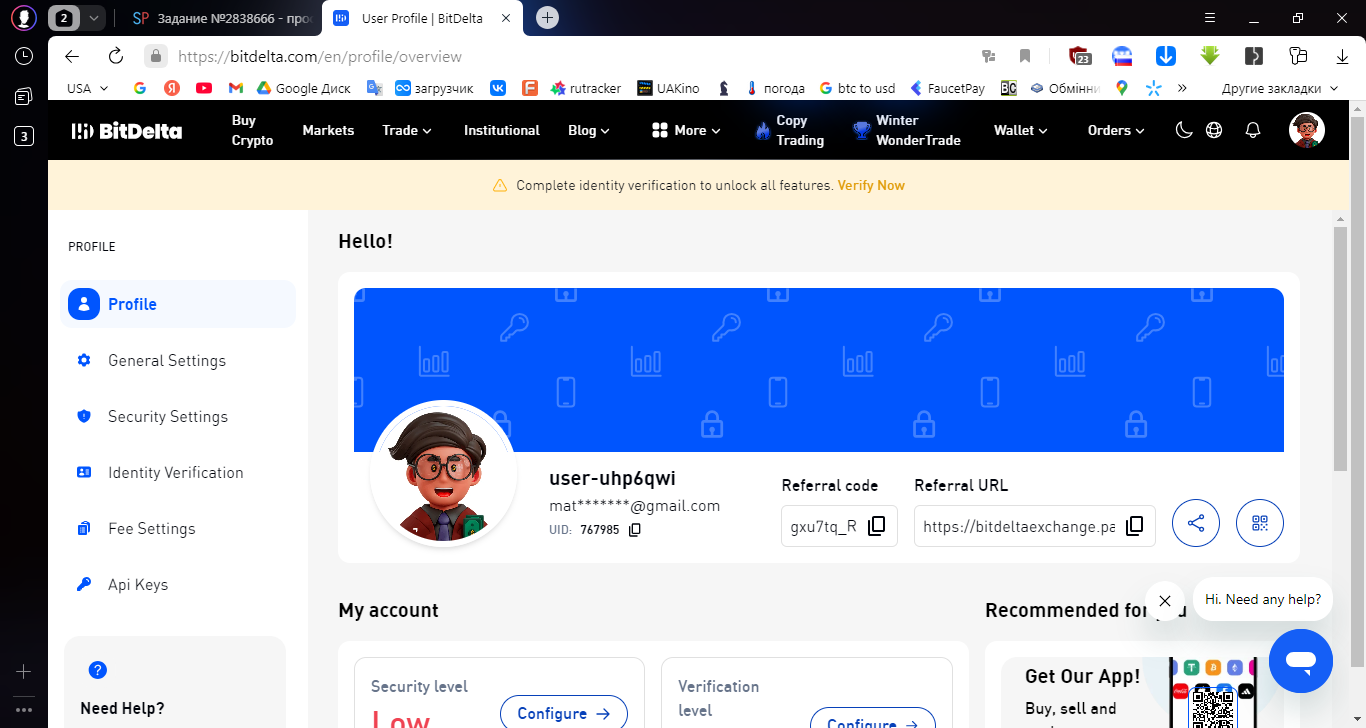Open Gmail bookmark icon
The width and height of the screenshot is (1366, 728).
236,88
